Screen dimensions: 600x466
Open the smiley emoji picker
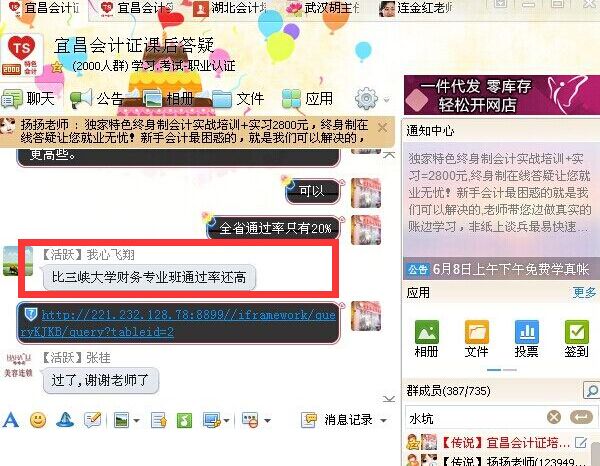coord(38,420)
